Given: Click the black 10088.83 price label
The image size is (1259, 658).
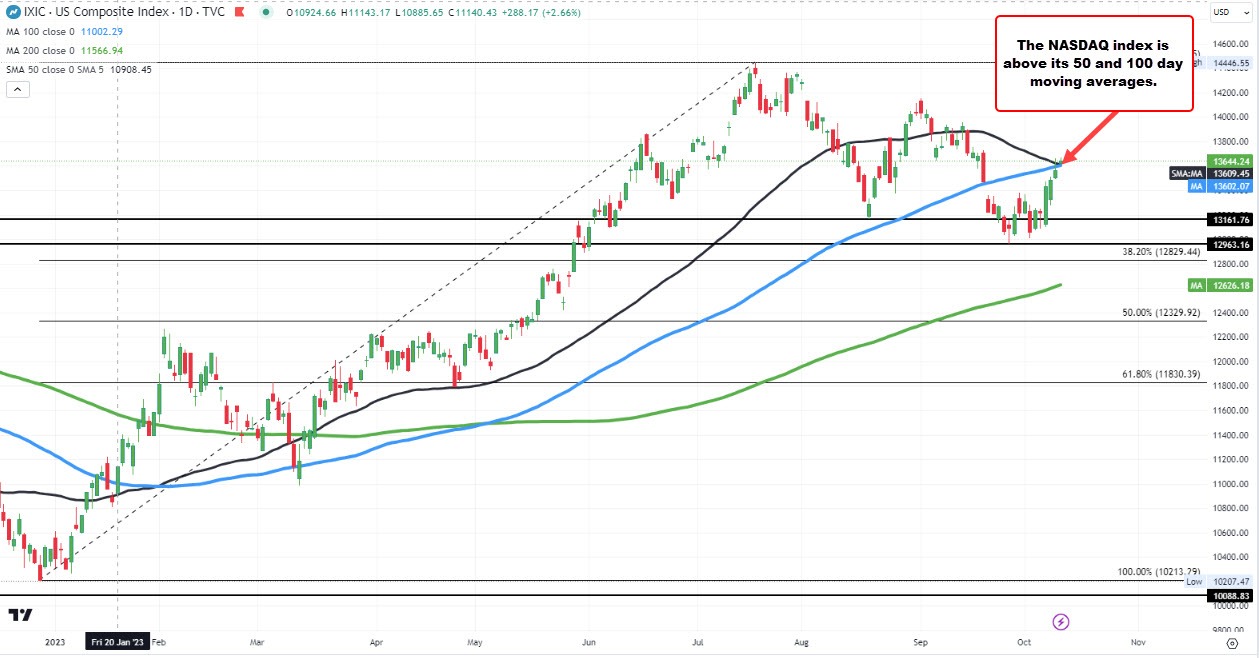Looking at the screenshot, I should 1229,595.
